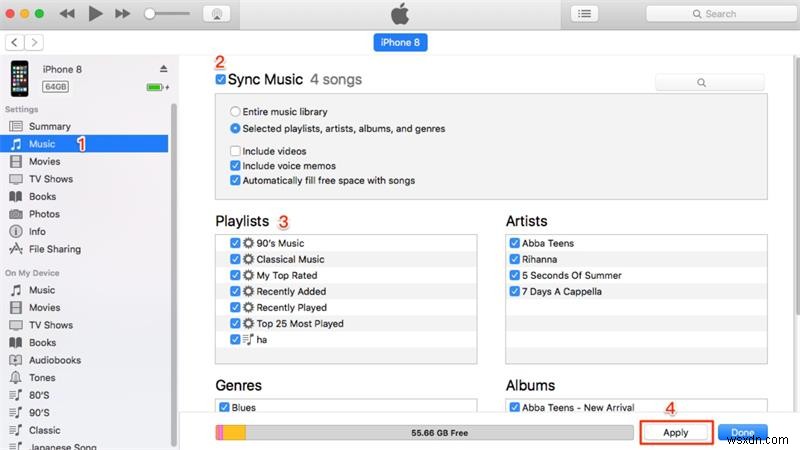
Task: Uncheck 5 Seconds Of Summer artist
Action: (514, 275)
